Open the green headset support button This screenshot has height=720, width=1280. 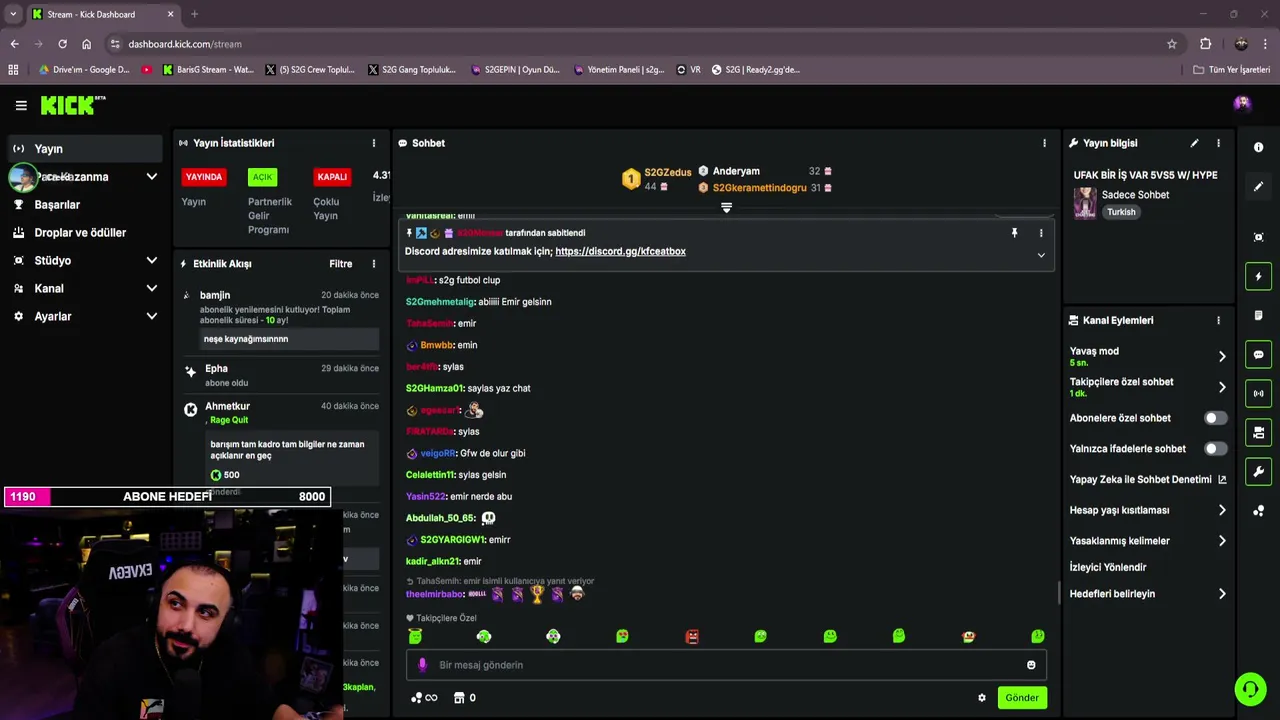tap(1249, 689)
